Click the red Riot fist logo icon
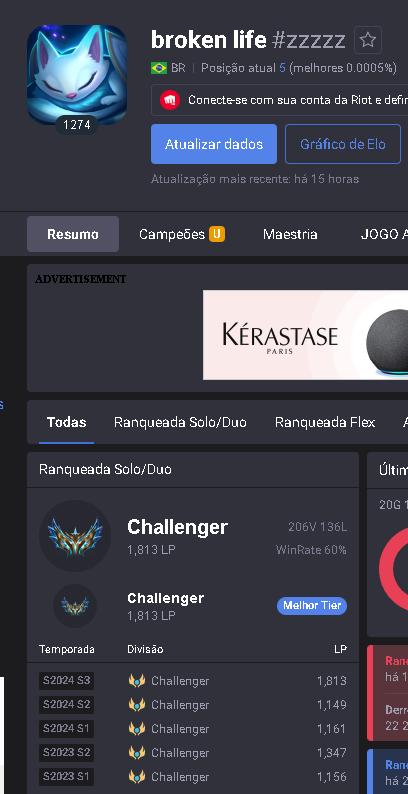408x794 pixels. coord(170,100)
